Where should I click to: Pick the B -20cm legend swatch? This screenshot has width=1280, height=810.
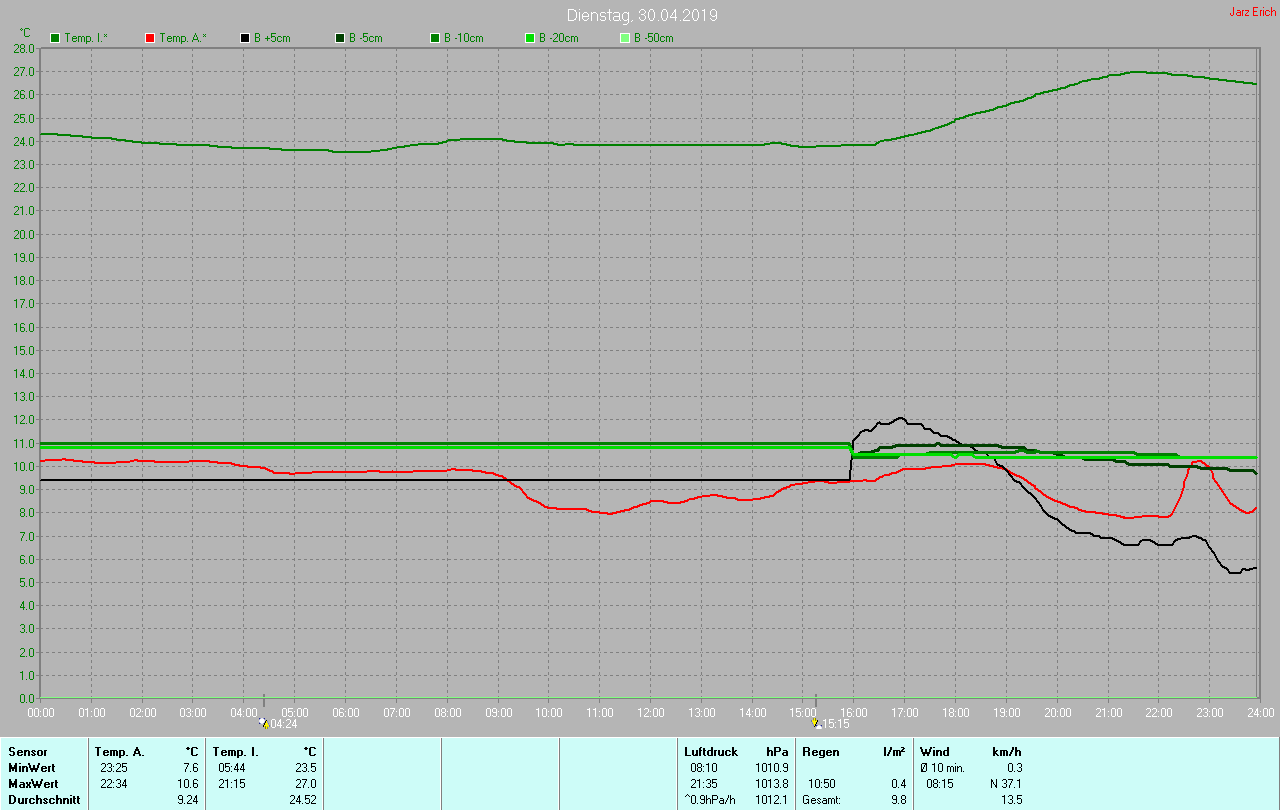tap(530, 38)
